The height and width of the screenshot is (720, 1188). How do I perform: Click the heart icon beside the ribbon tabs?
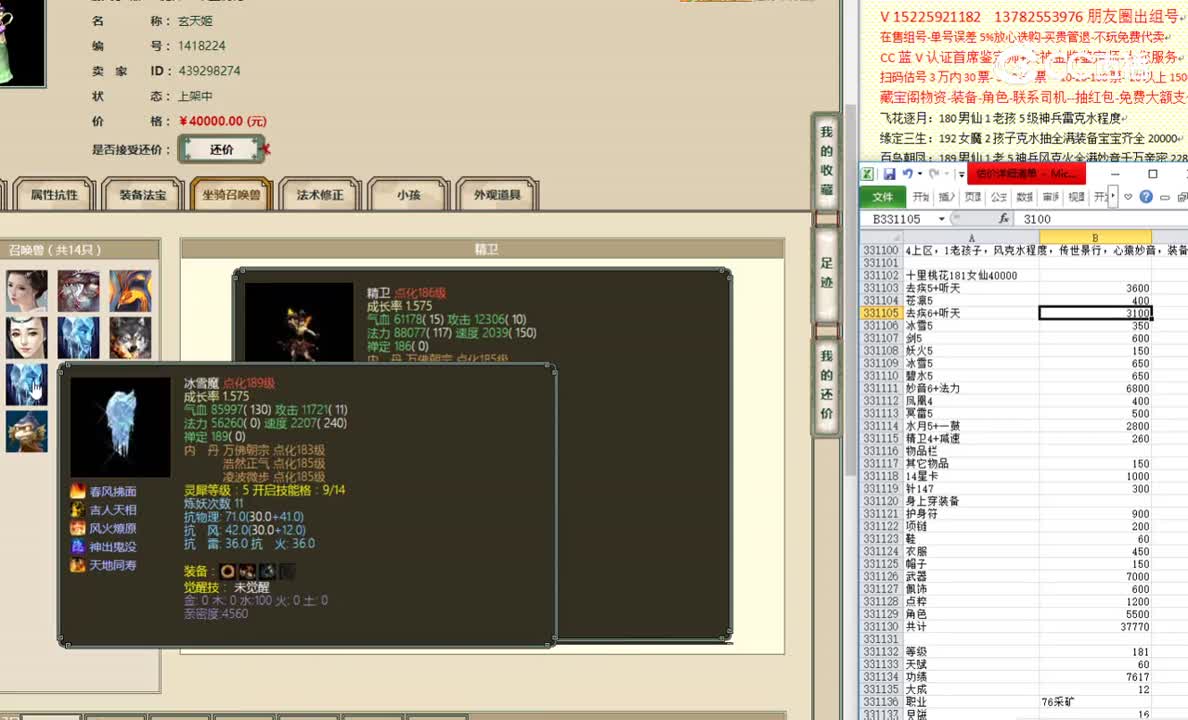(x=1127, y=195)
